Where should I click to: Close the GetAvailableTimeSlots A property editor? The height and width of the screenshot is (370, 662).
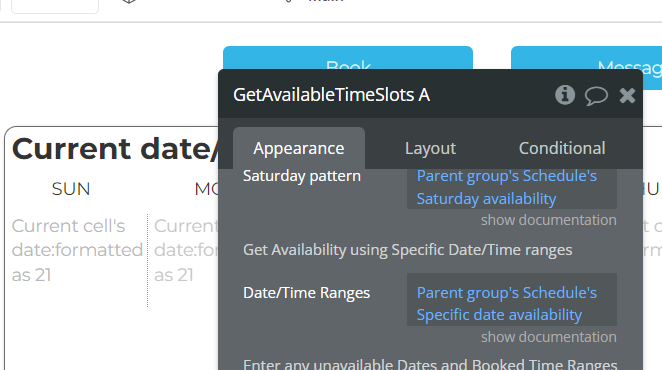point(627,95)
